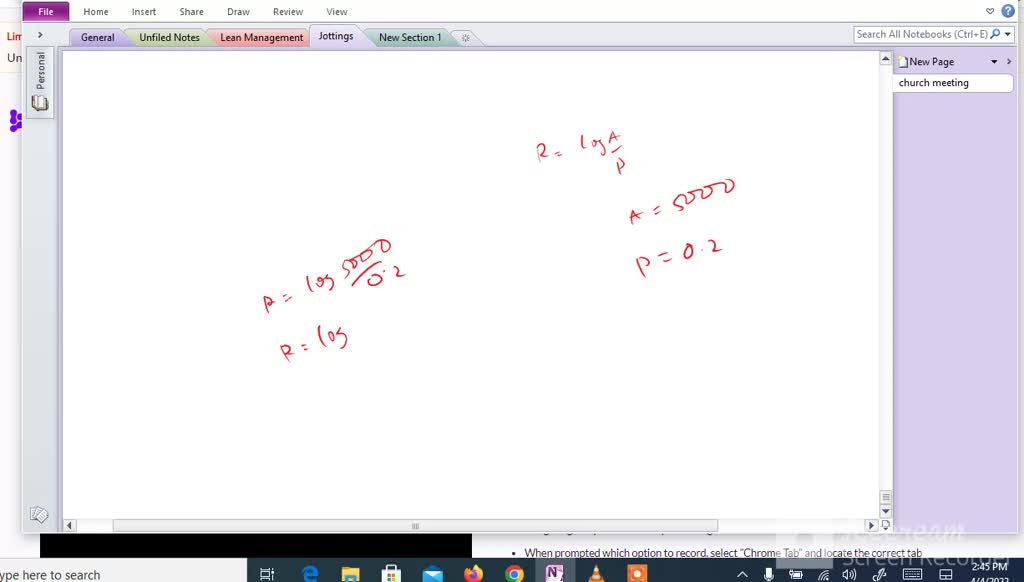Click the vertical scrollbar of the notes canvas
The height and width of the screenshot is (582, 1024).
tap(886, 280)
